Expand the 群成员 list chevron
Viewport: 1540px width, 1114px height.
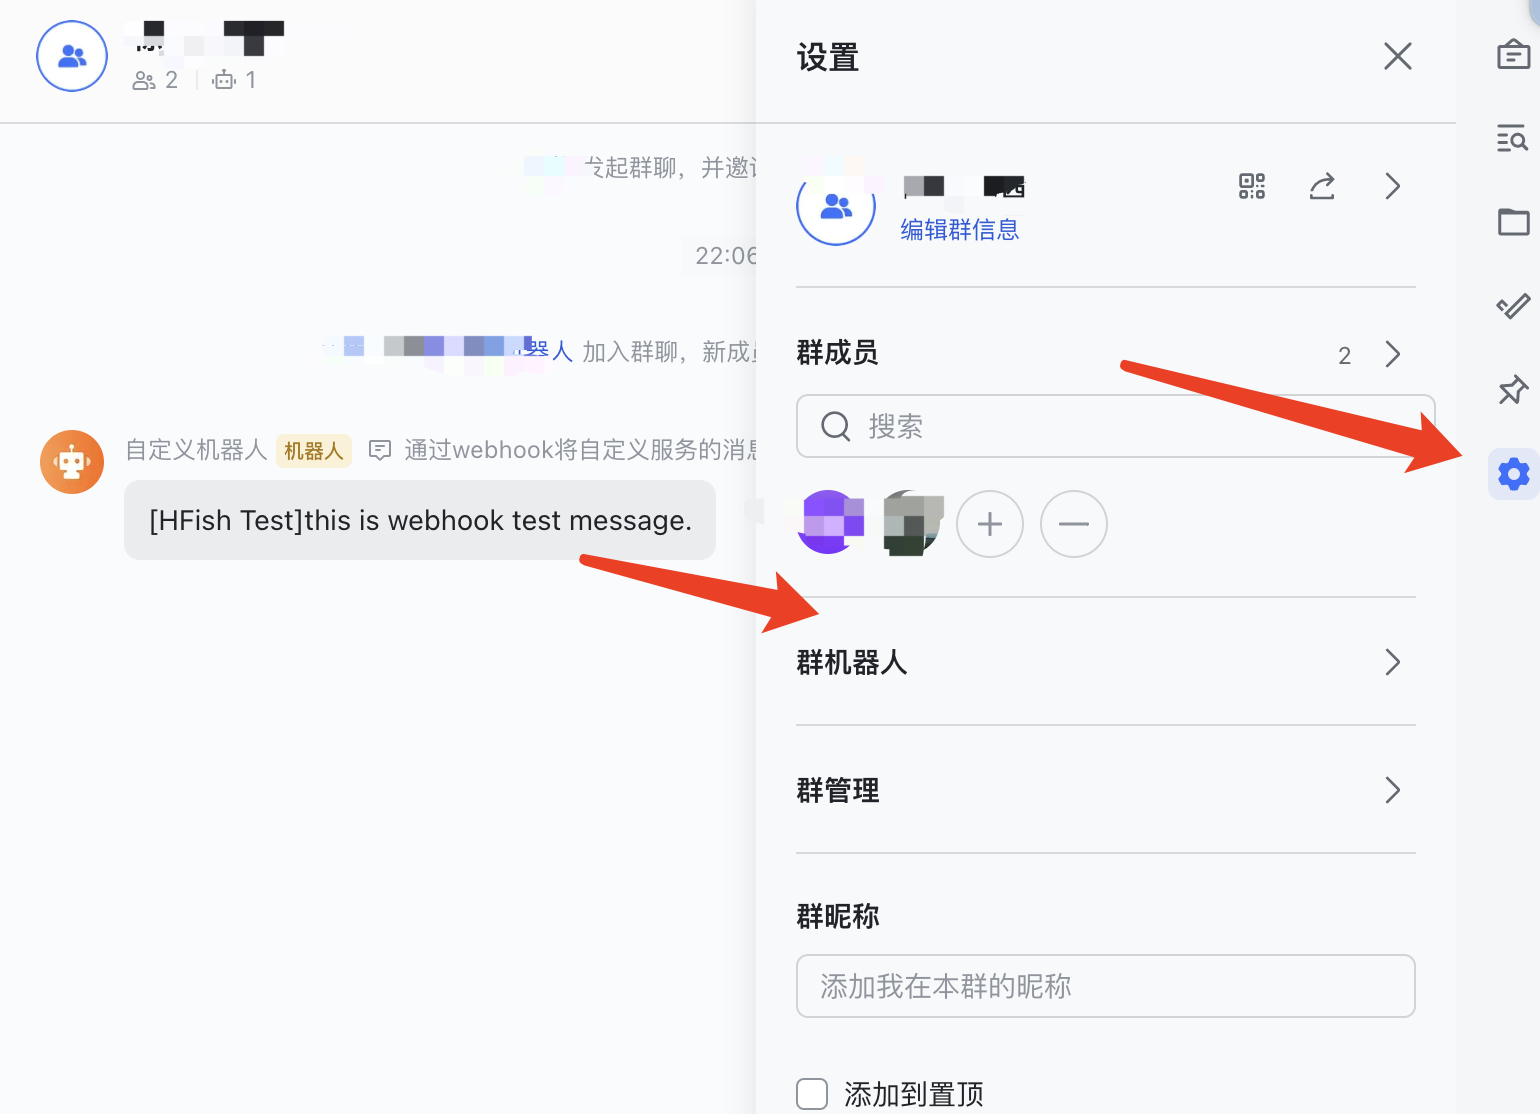(x=1392, y=354)
